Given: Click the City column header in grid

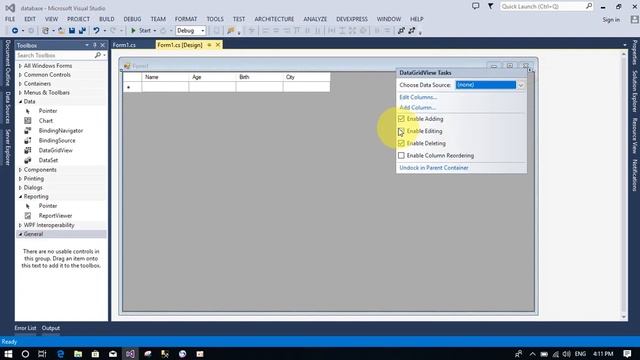Looking at the screenshot, I should click(306, 77).
